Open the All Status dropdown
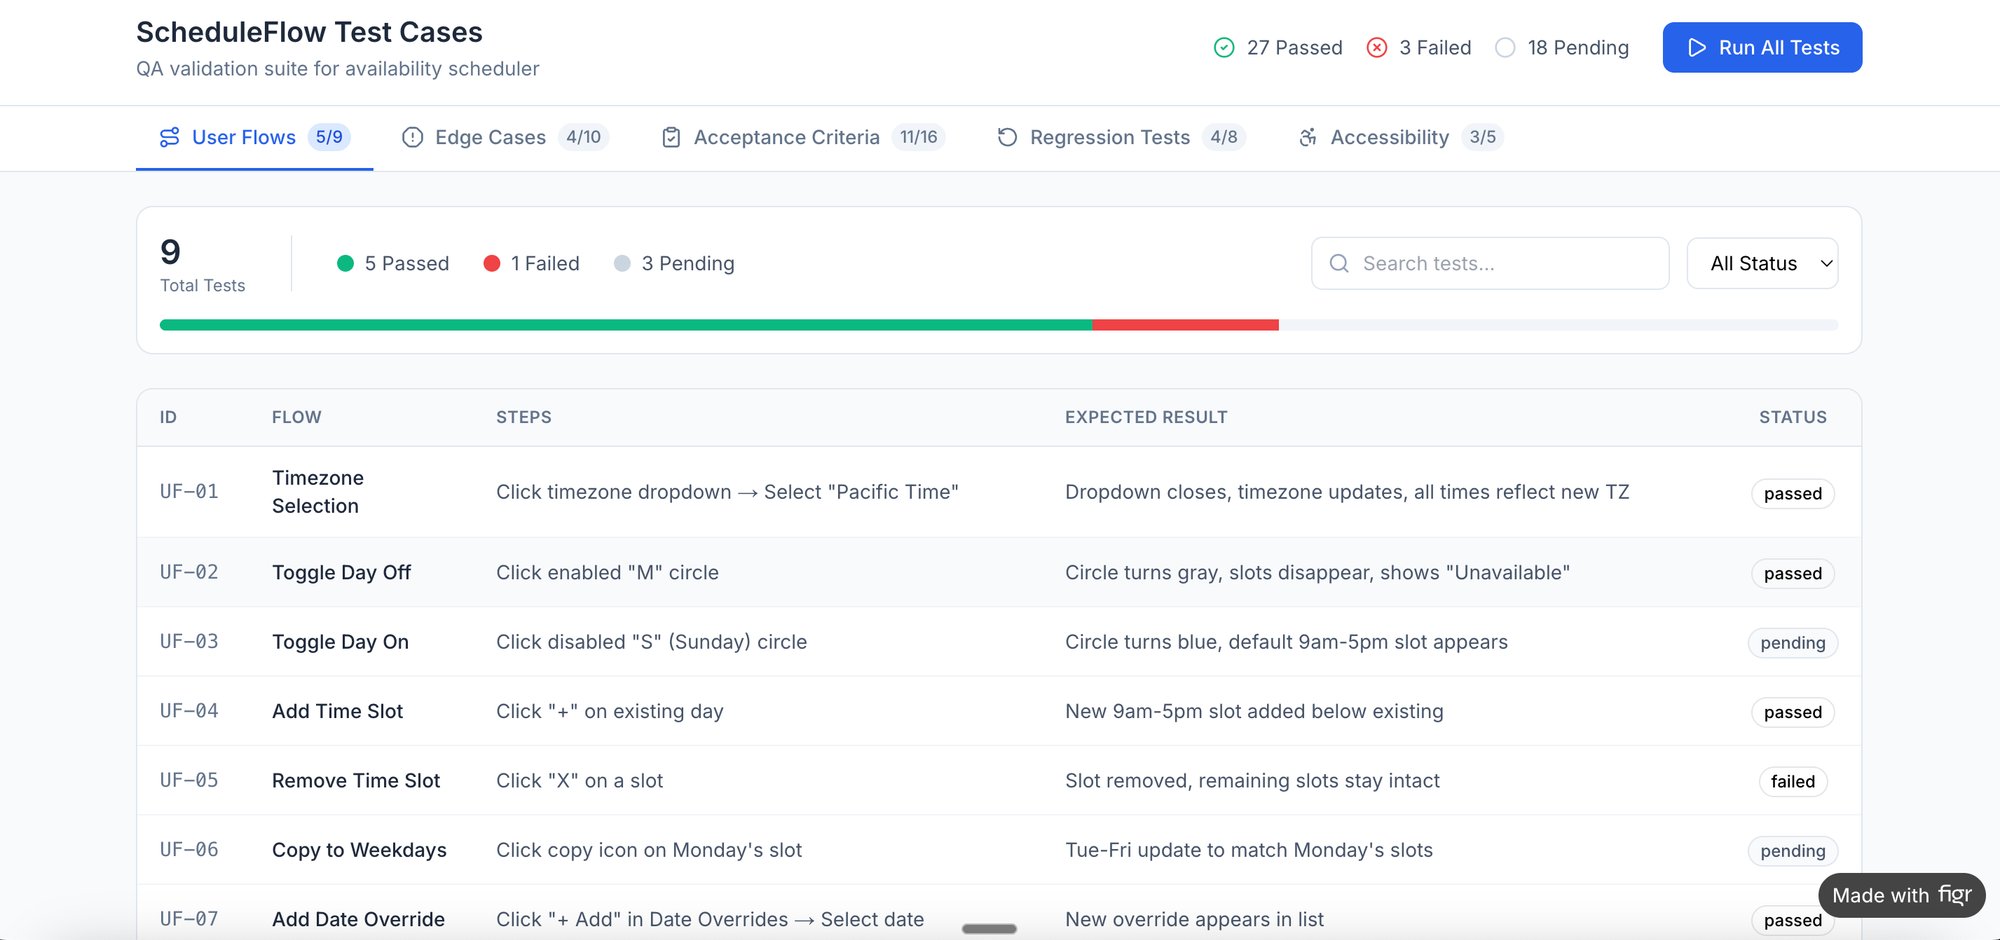2000x940 pixels. 1762,263
